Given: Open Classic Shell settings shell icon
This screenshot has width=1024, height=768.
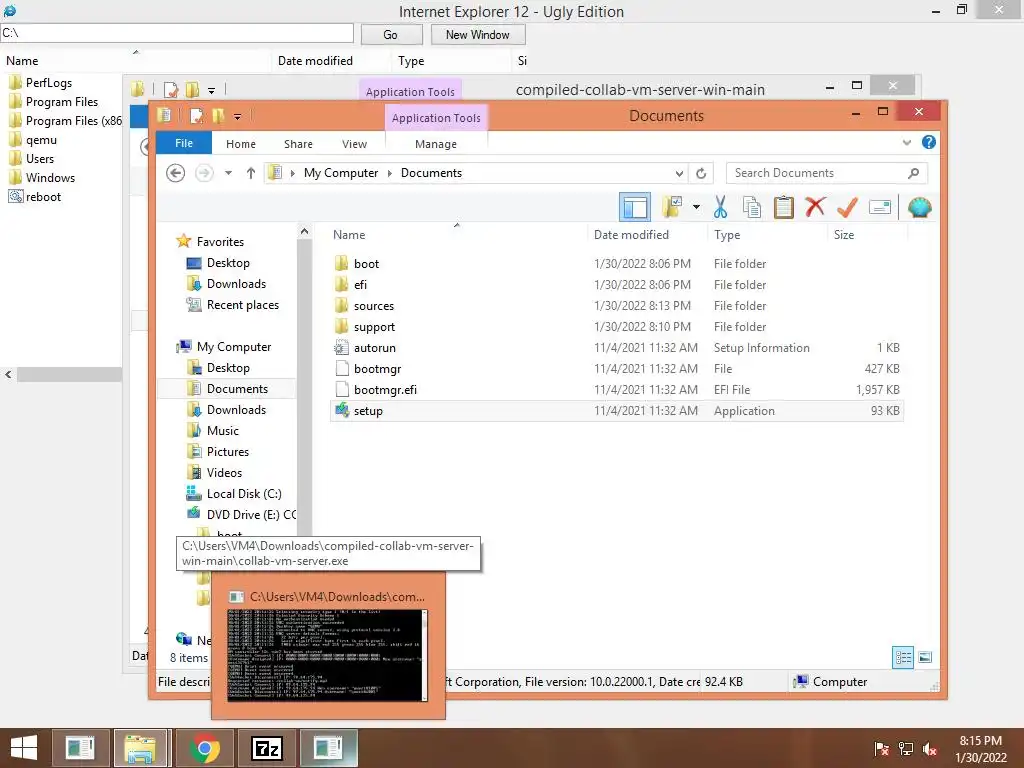Looking at the screenshot, I should click(x=920, y=208).
